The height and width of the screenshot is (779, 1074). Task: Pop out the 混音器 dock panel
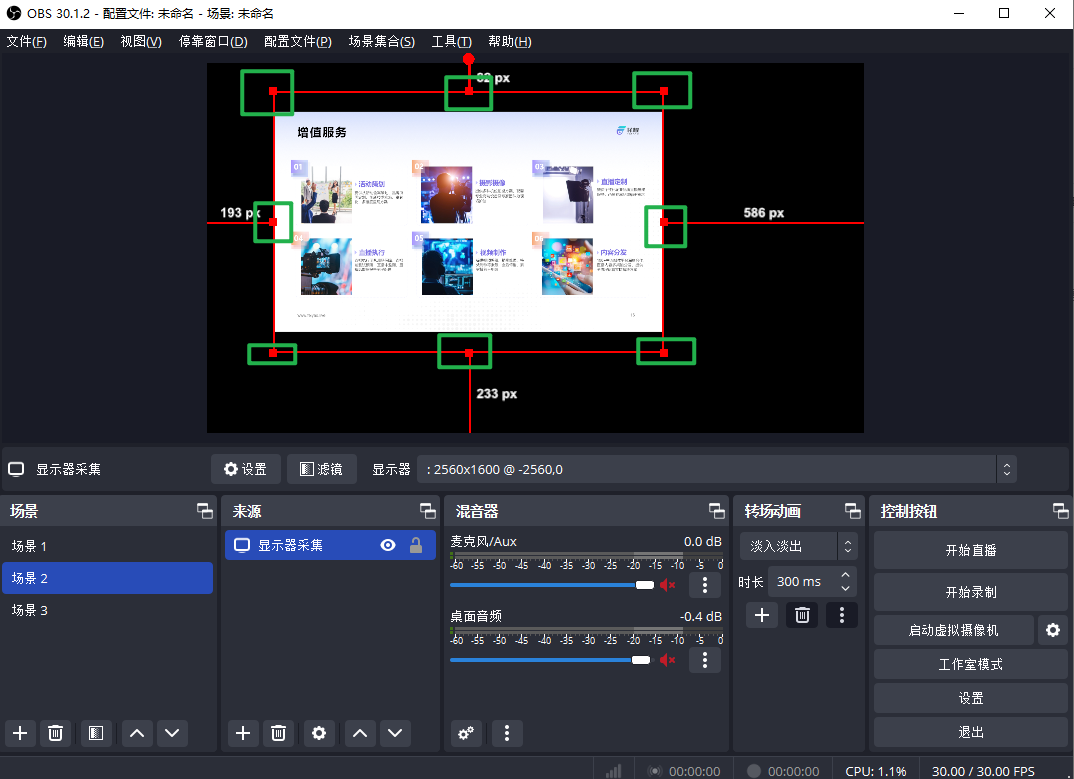(717, 511)
